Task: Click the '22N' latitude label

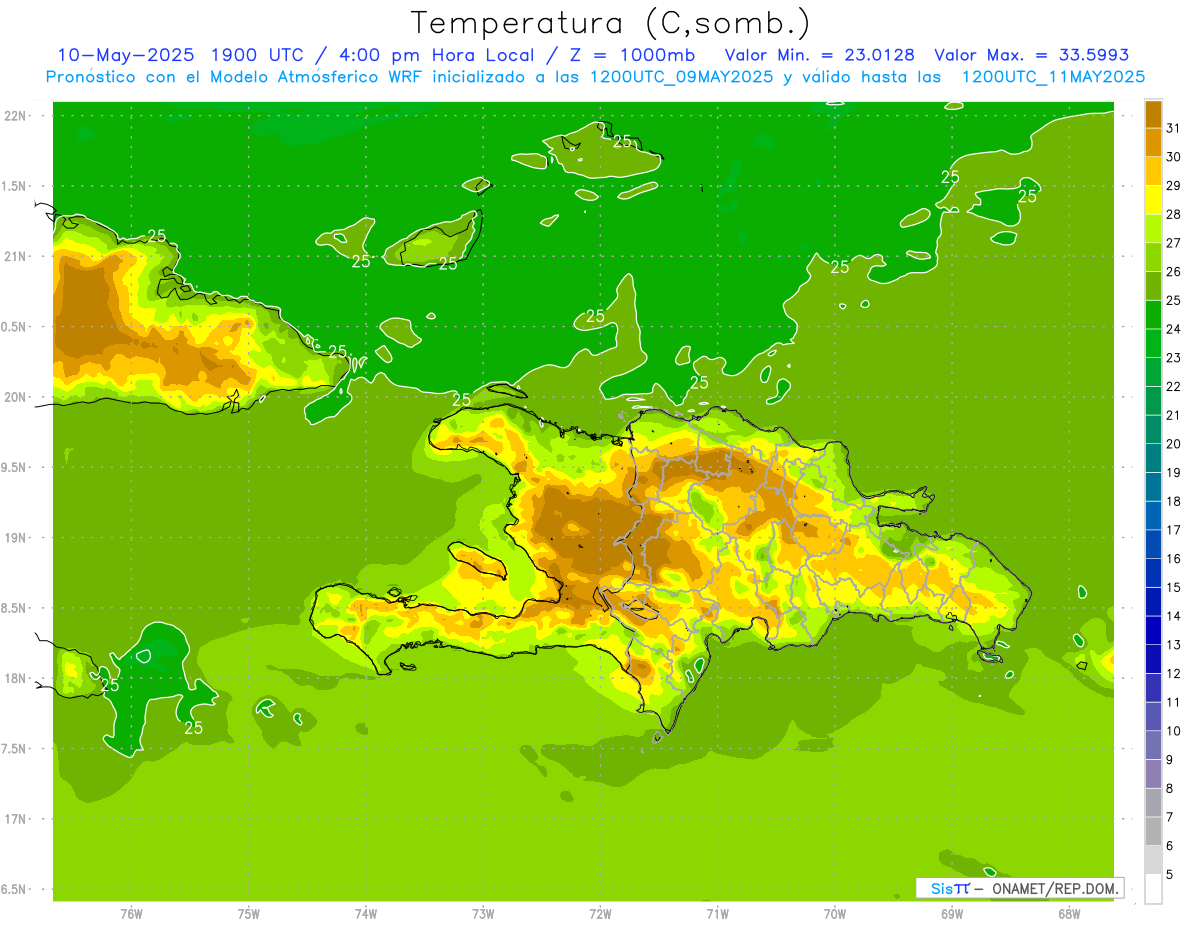Action: tap(15, 116)
